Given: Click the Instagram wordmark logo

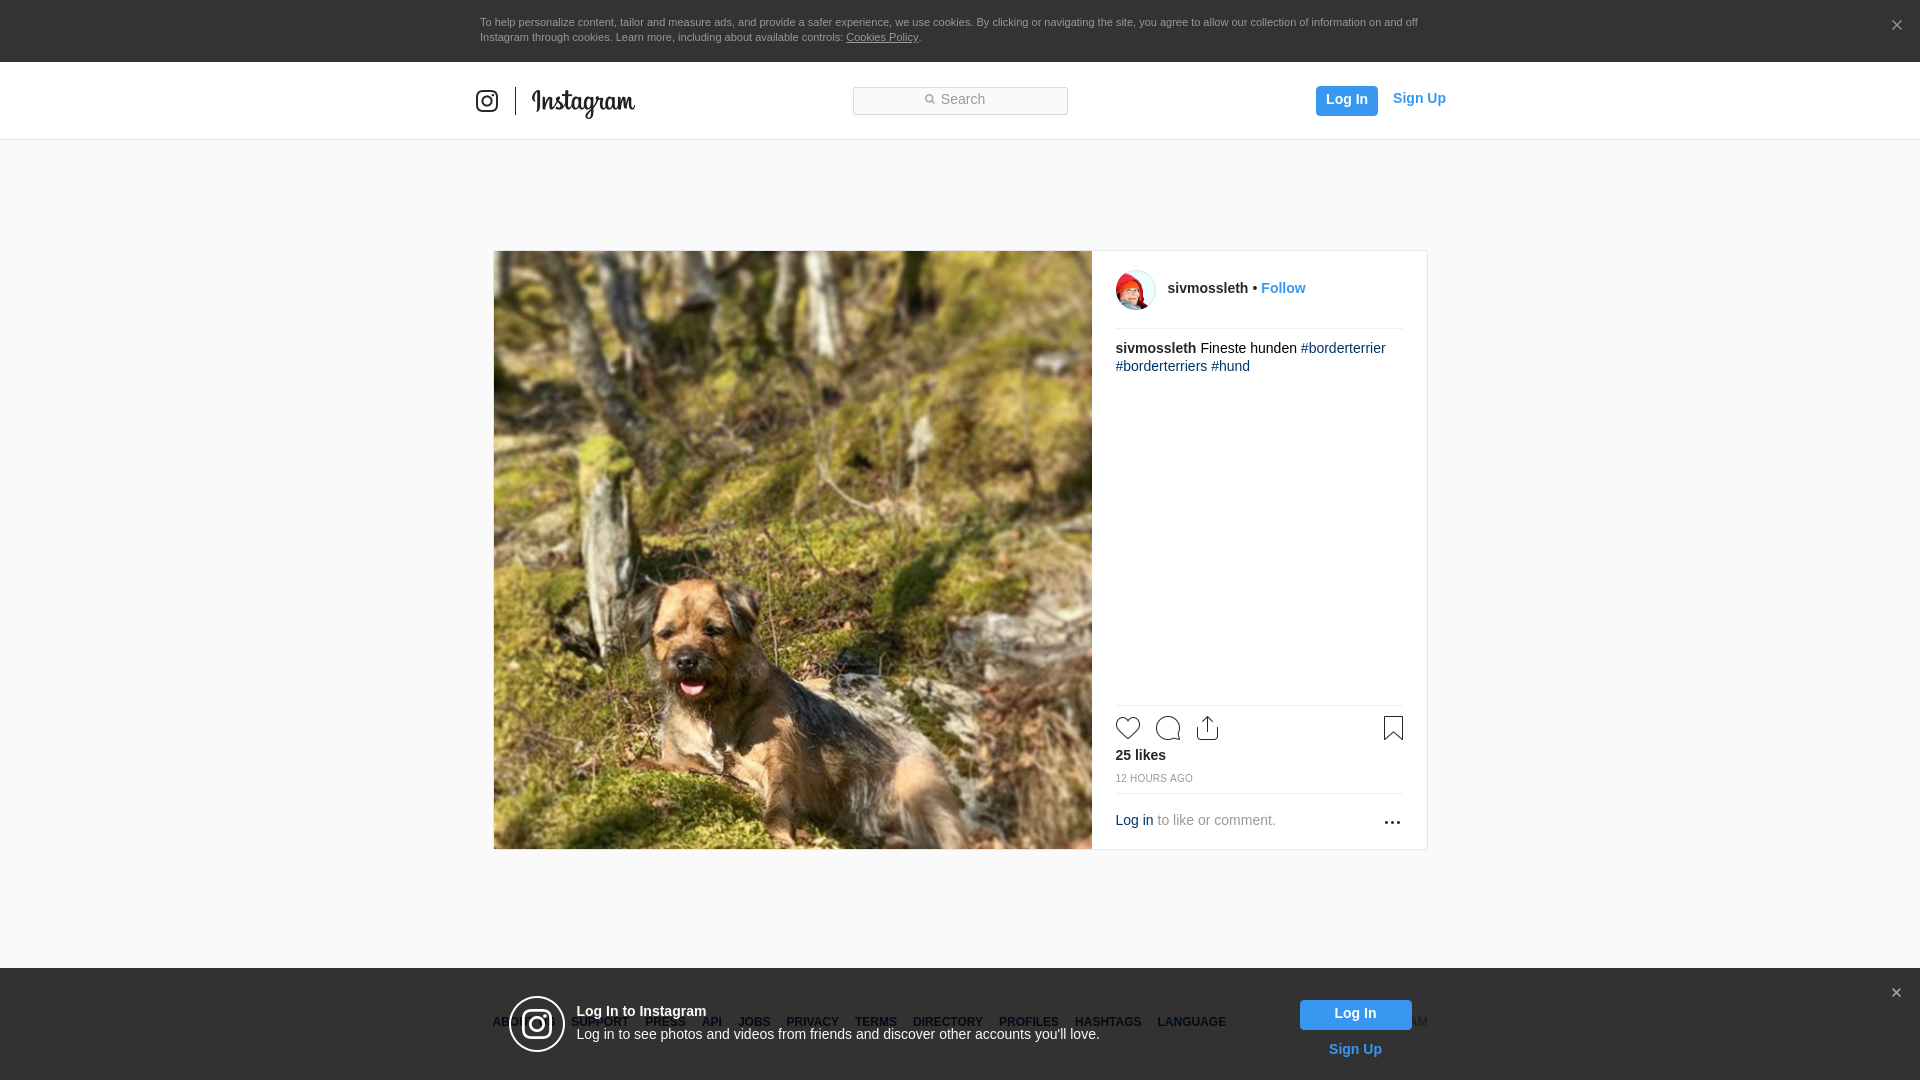Looking at the screenshot, I should [583, 102].
